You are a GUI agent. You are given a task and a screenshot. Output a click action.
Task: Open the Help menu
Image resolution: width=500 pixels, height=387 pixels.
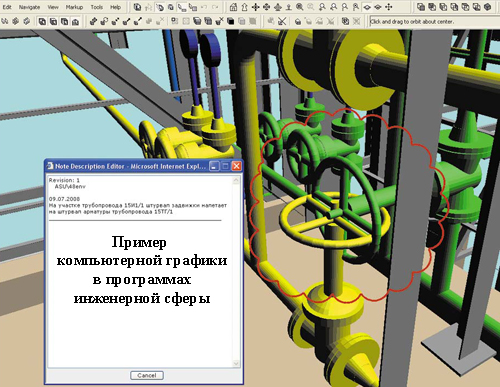click(x=115, y=7)
